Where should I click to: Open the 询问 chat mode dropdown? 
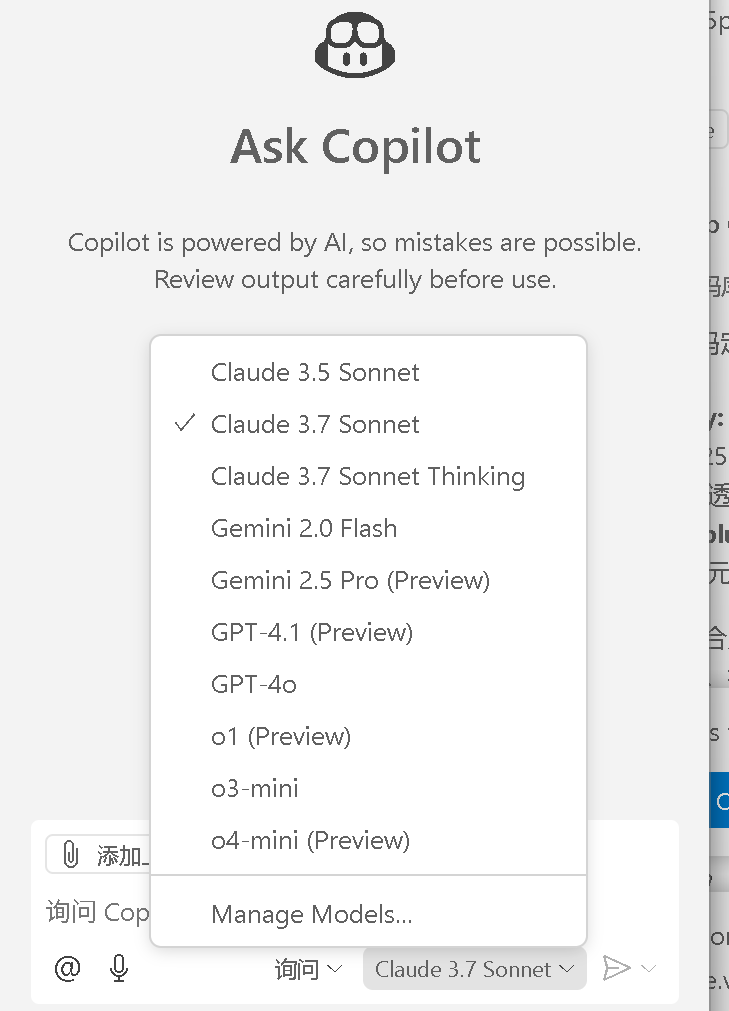pyautogui.click(x=308, y=969)
